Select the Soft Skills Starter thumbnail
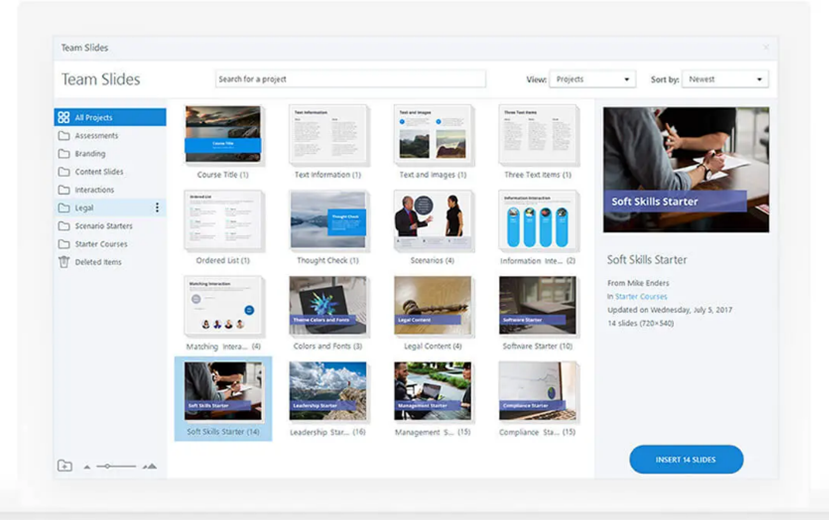The width and height of the screenshot is (829, 520). coord(223,391)
